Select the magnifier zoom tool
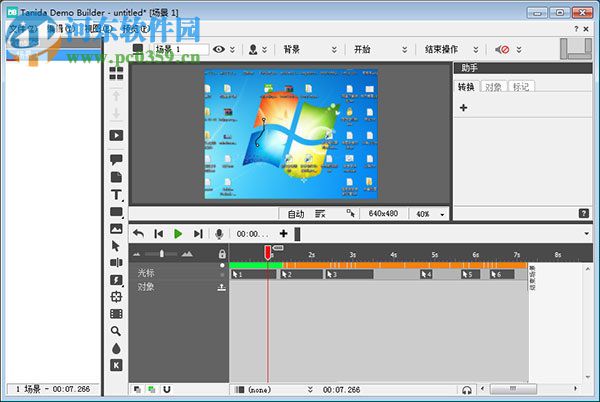 tap(116, 331)
